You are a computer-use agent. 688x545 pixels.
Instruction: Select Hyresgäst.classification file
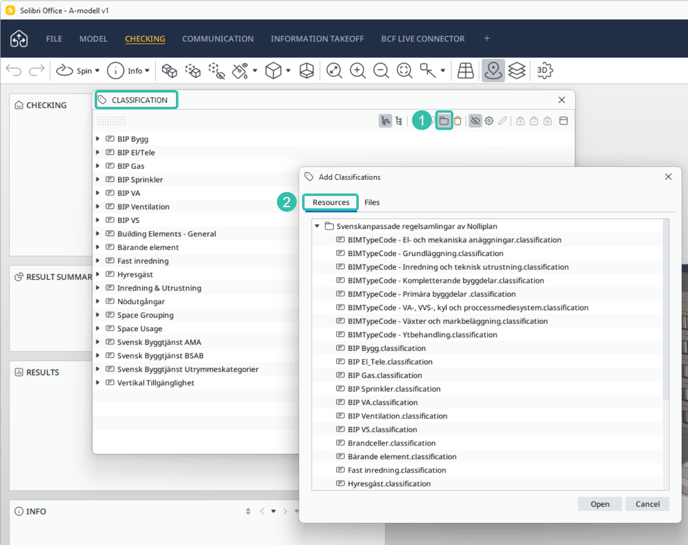(487, 484)
